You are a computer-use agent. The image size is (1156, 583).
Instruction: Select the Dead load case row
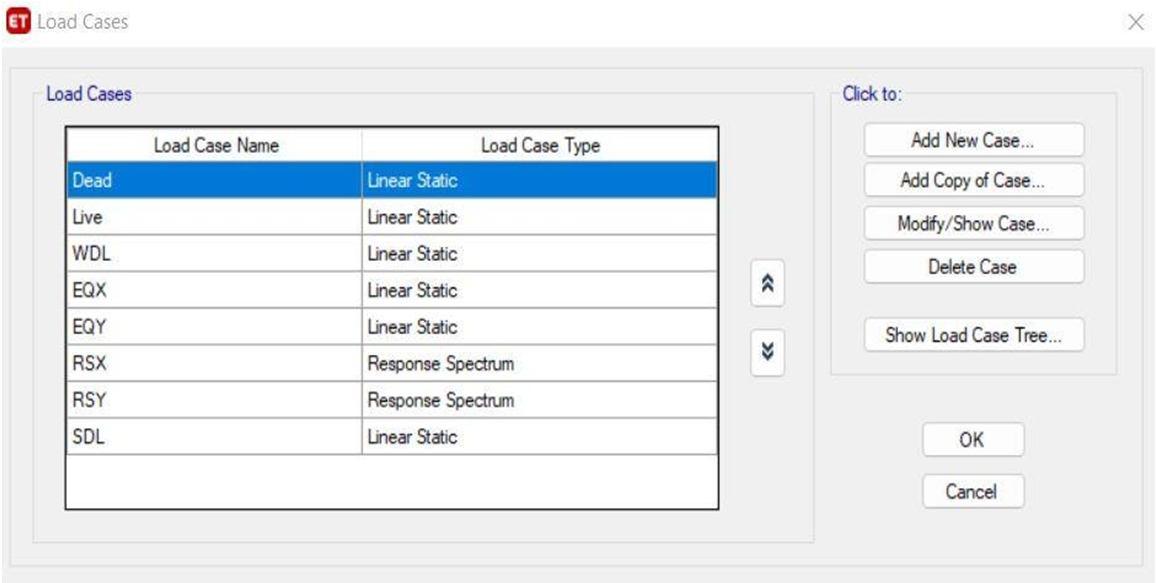tap(215, 181)
